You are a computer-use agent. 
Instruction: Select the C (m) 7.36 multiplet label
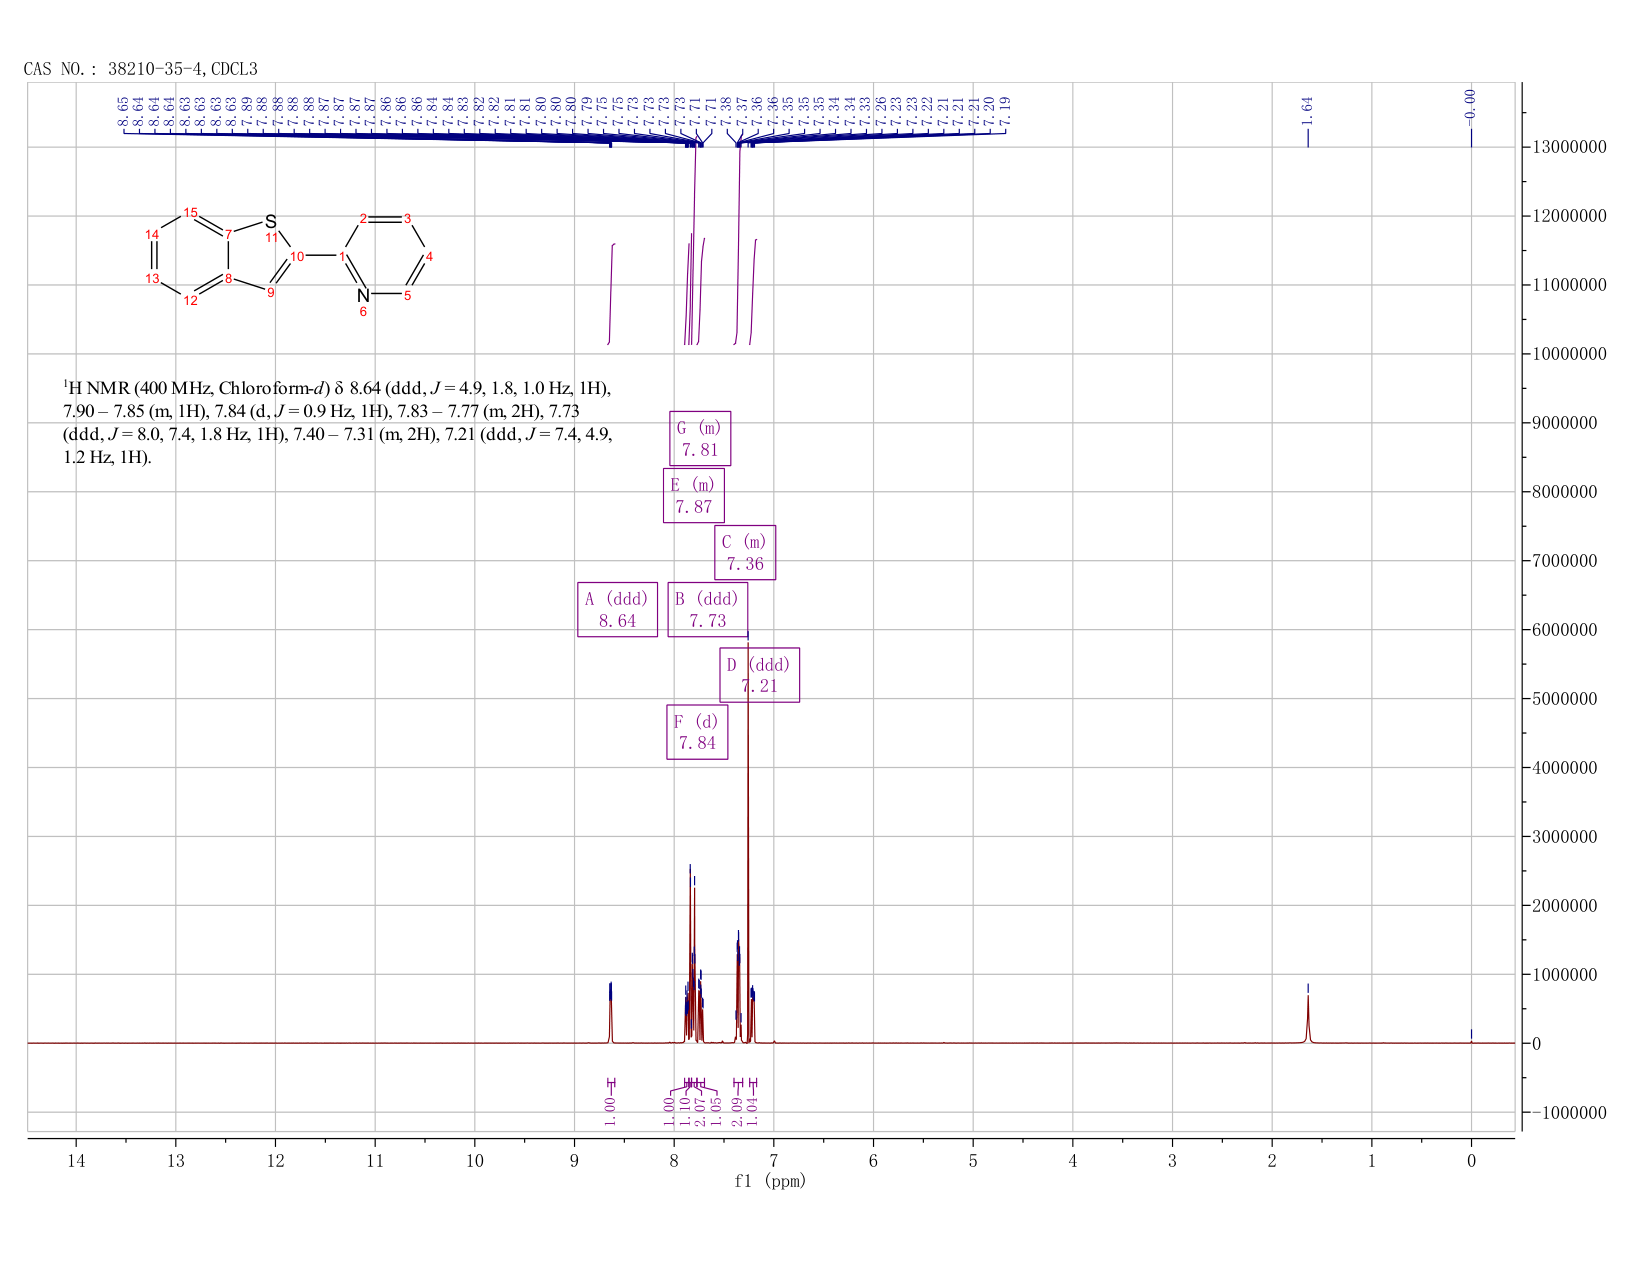745,553
